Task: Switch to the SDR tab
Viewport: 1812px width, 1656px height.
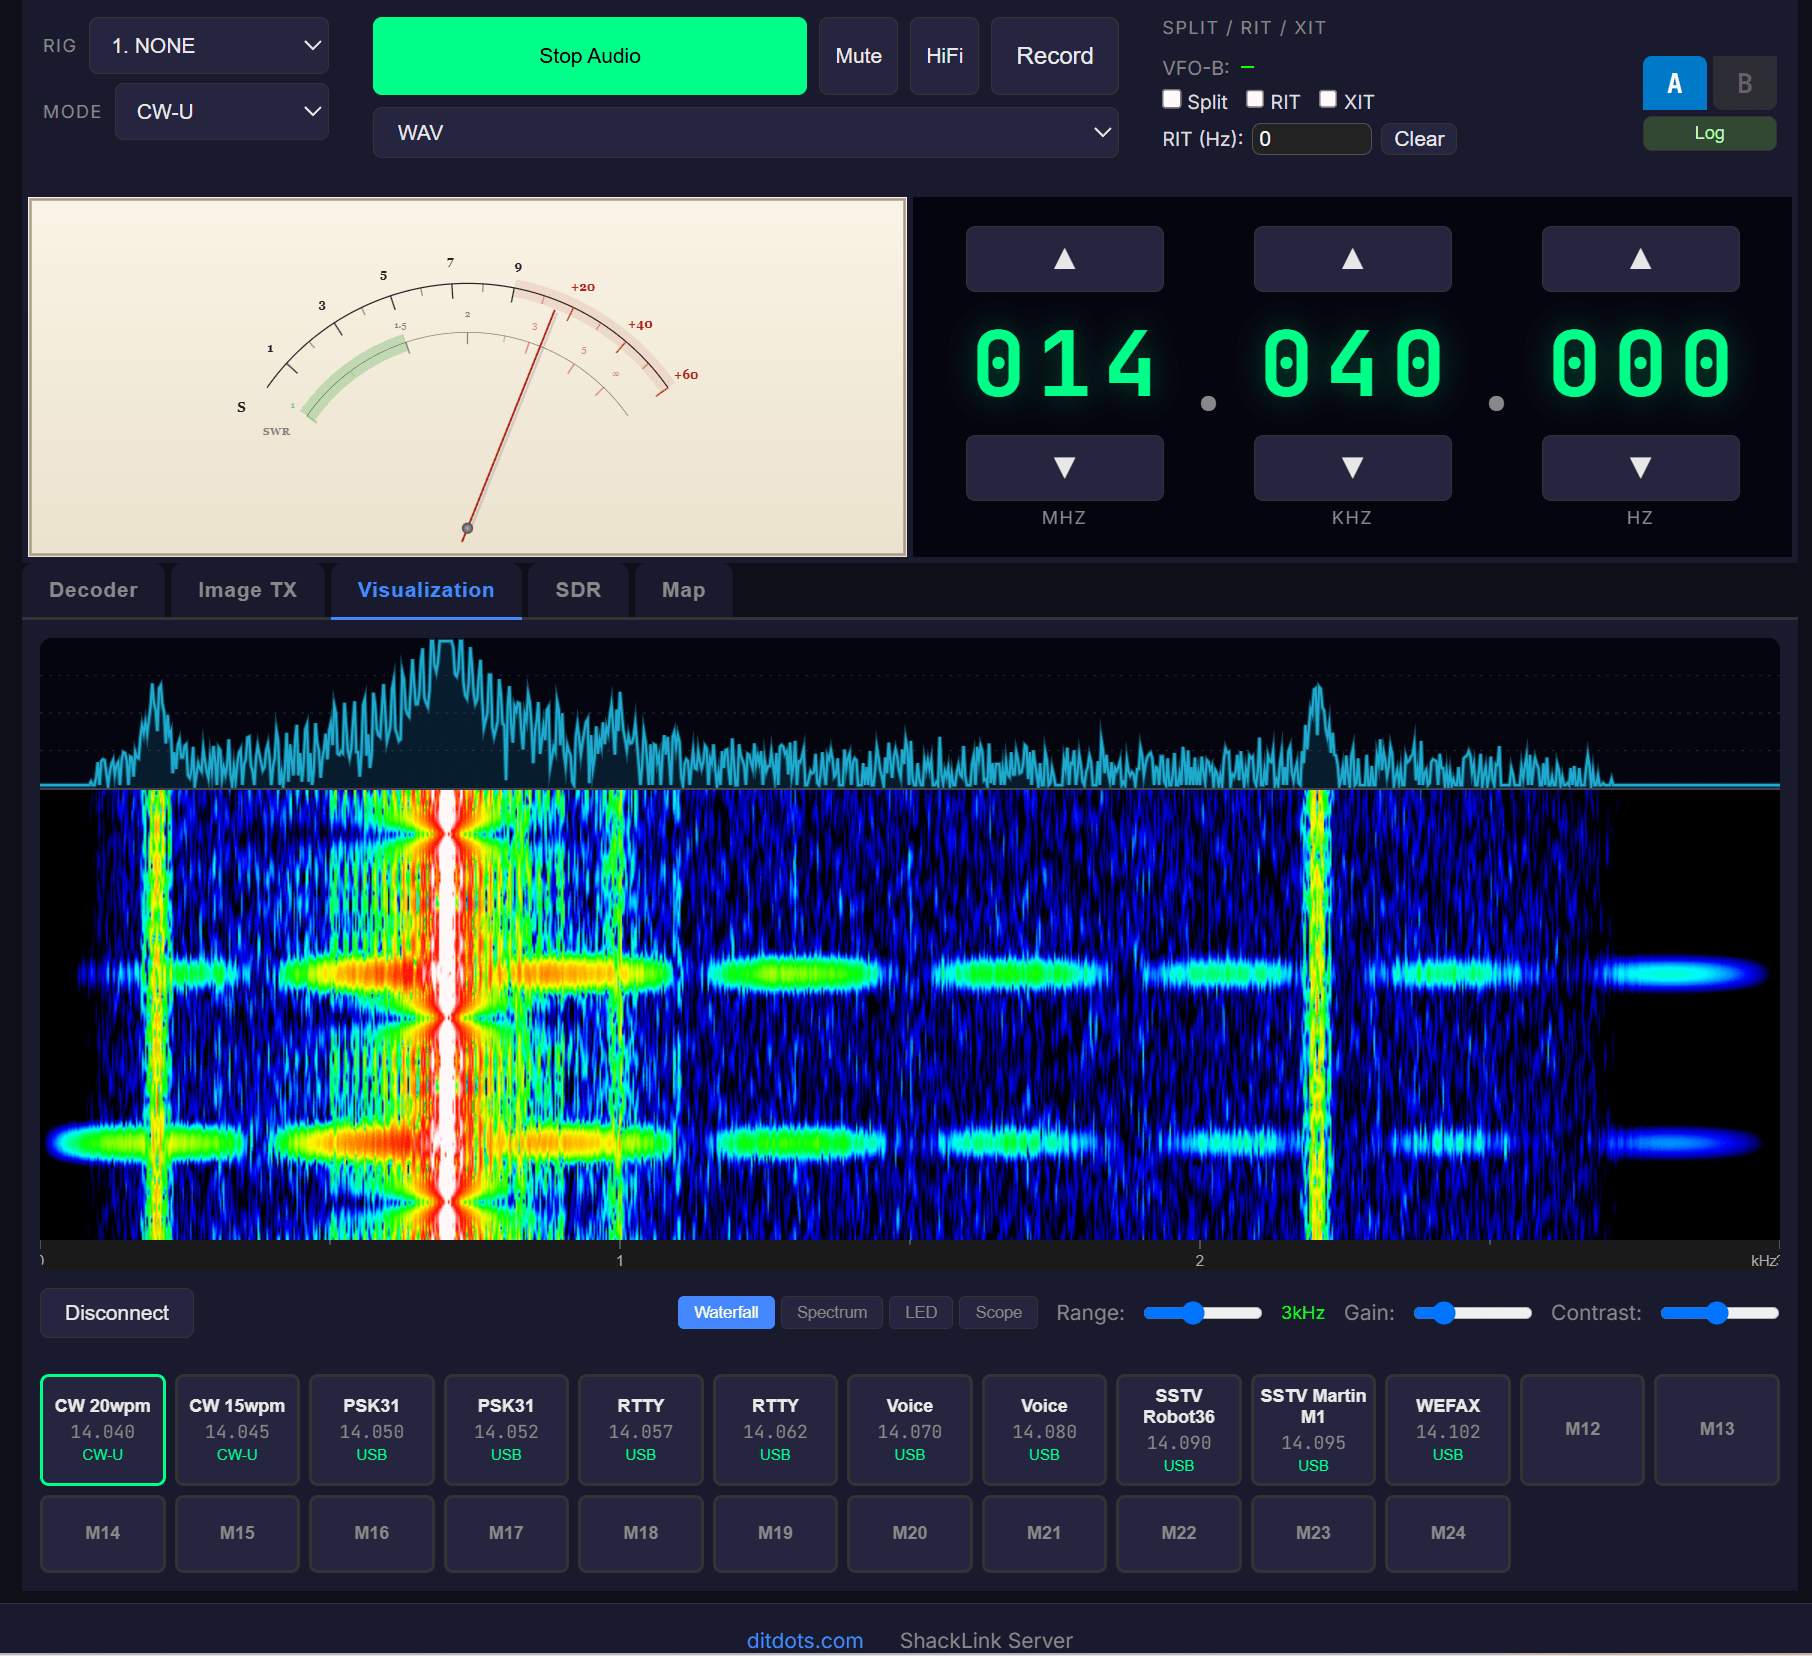Action: pos(578,590)
